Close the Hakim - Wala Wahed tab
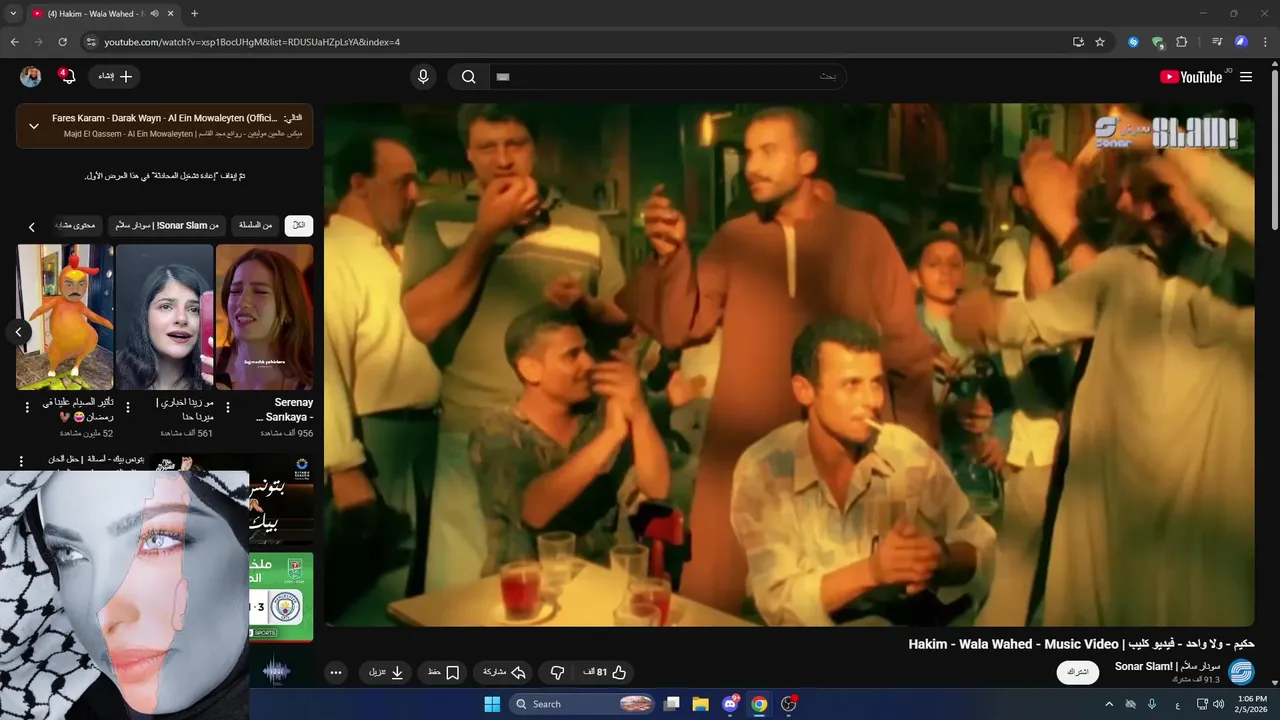 coord(171,14)
